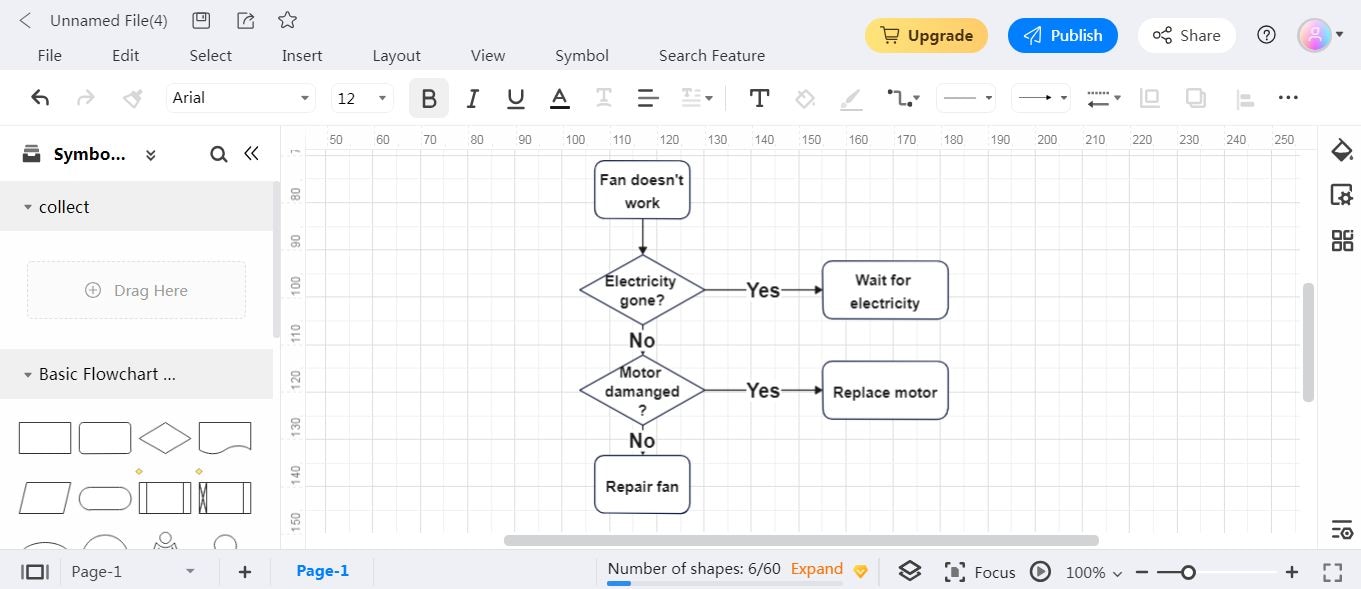Click the Publish button
This screenshot has width=1361, height=589.
1063,36
